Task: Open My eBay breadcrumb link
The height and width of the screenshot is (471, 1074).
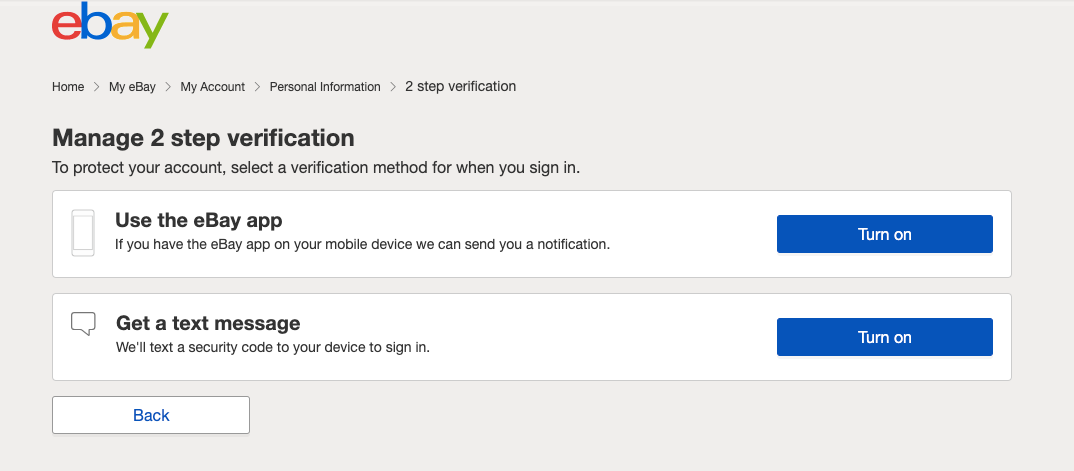Action: point(132,87)
